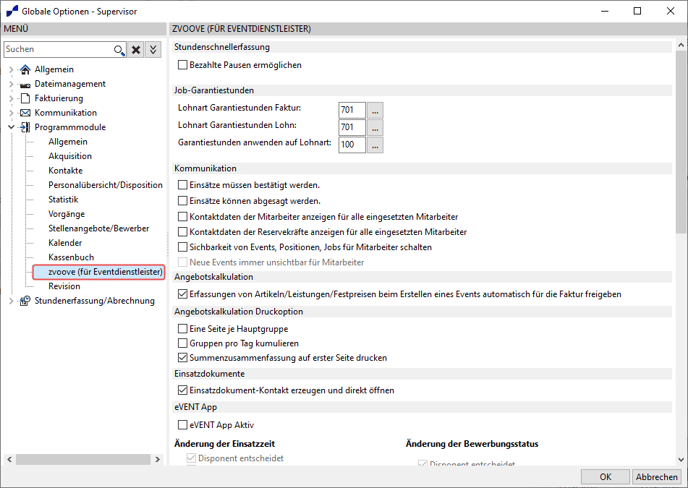Expand the Stundenerfassung/Abrechnung node
Image resolution: width=688 pixels, height=488 pixels.
11,301
